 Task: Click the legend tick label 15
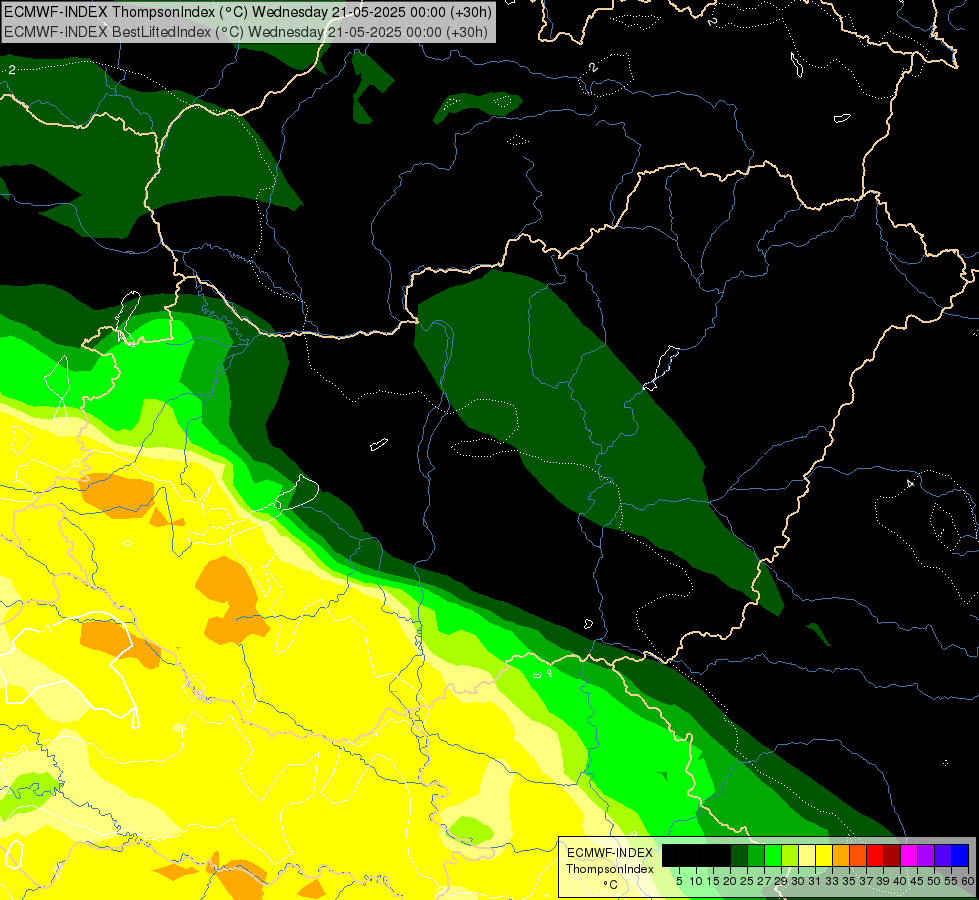point(713,881)
